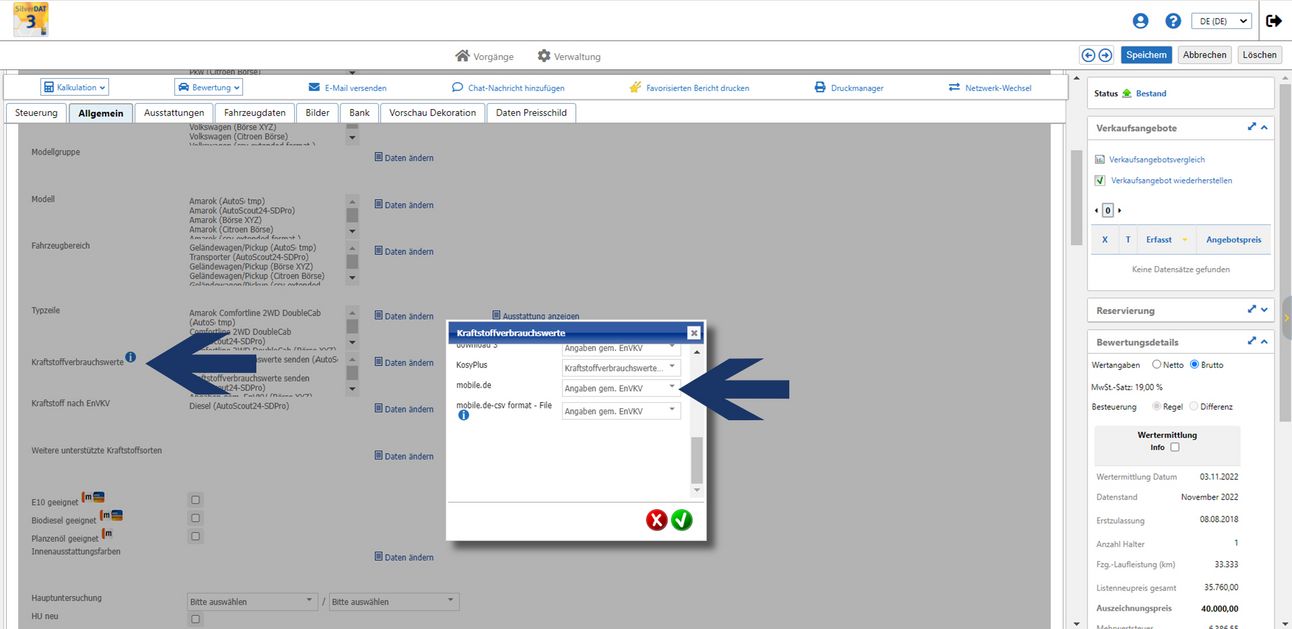This screenshot has height=629, width=1292.
Task: Click info icon beside Kraftstoffverbrauchswerte label
Action: click(x=131, y=358)
